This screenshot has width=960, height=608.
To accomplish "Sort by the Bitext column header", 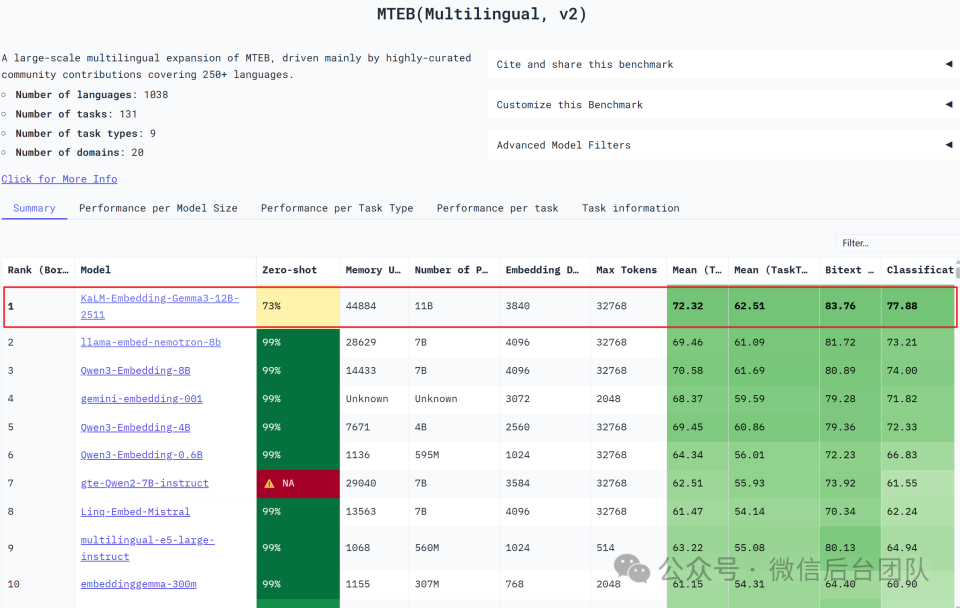I will click(x=850, y=270).
